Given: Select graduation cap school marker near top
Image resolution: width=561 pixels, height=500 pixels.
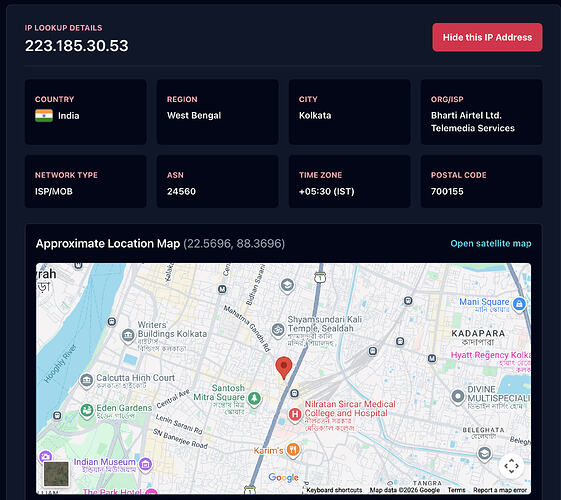Looking at the screenshot, I should [287, 286].
